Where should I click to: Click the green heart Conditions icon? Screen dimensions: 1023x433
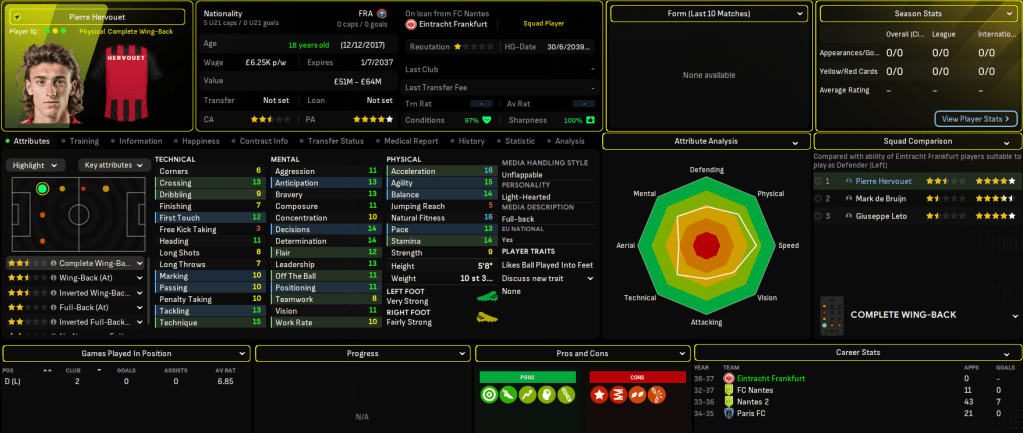(x=488, y=120)
